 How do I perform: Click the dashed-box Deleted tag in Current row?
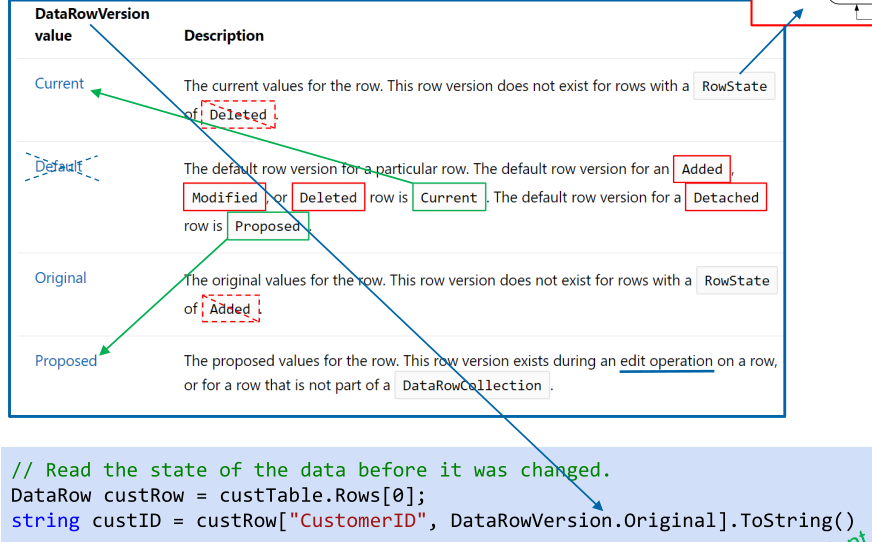[x=238, y=115]
